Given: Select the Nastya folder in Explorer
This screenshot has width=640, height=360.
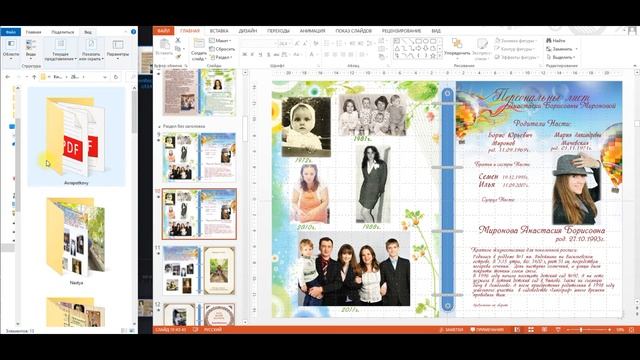Looking at the screenshot, I should (x=76, y=241).
